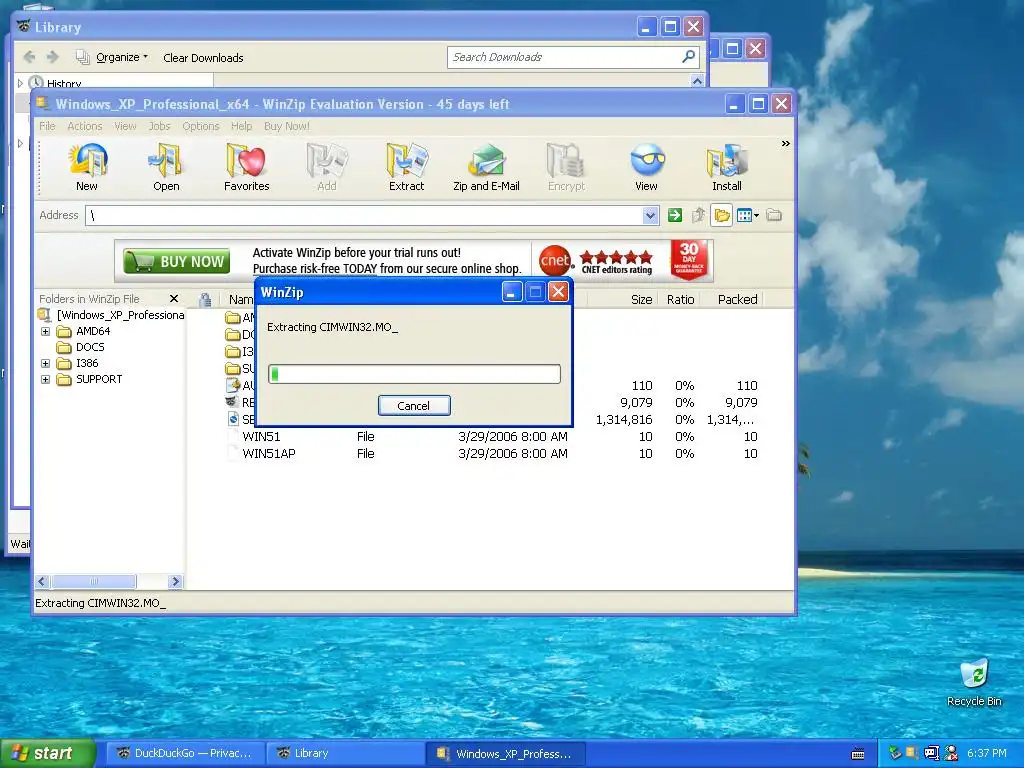Click the Search Downloads field in Library
Screen dimensions: 1024x768
(565, 57)
